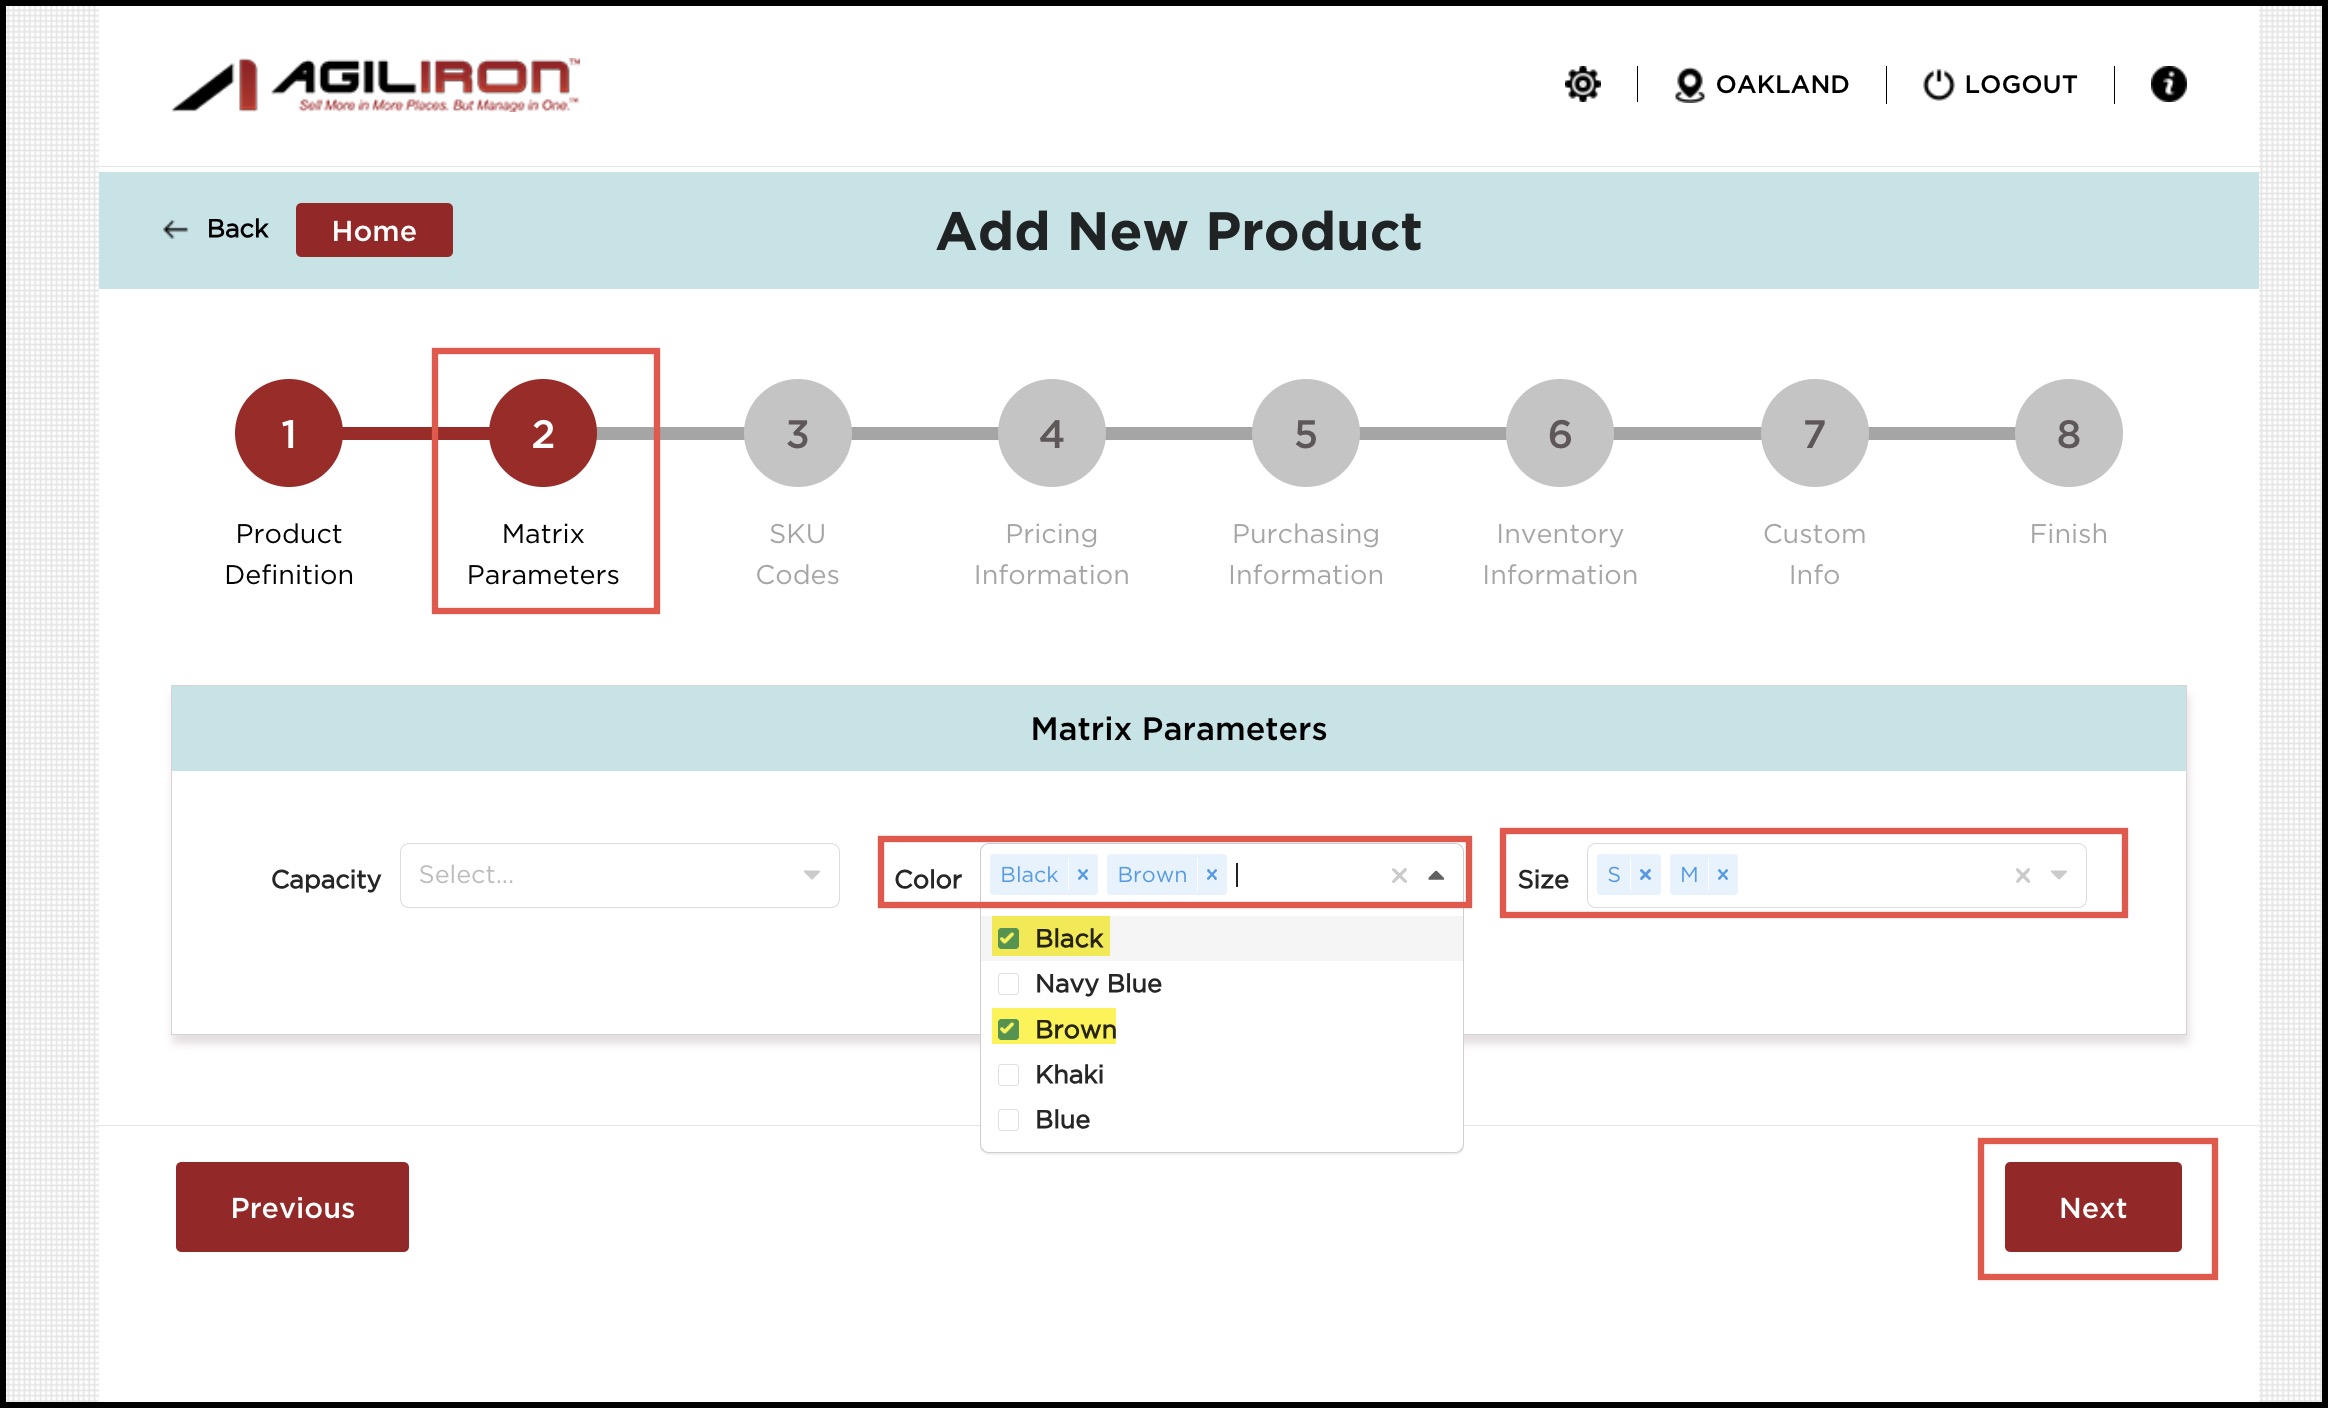
Task: Jump to step 3 SKU Codes
Action: click(797, 433)
